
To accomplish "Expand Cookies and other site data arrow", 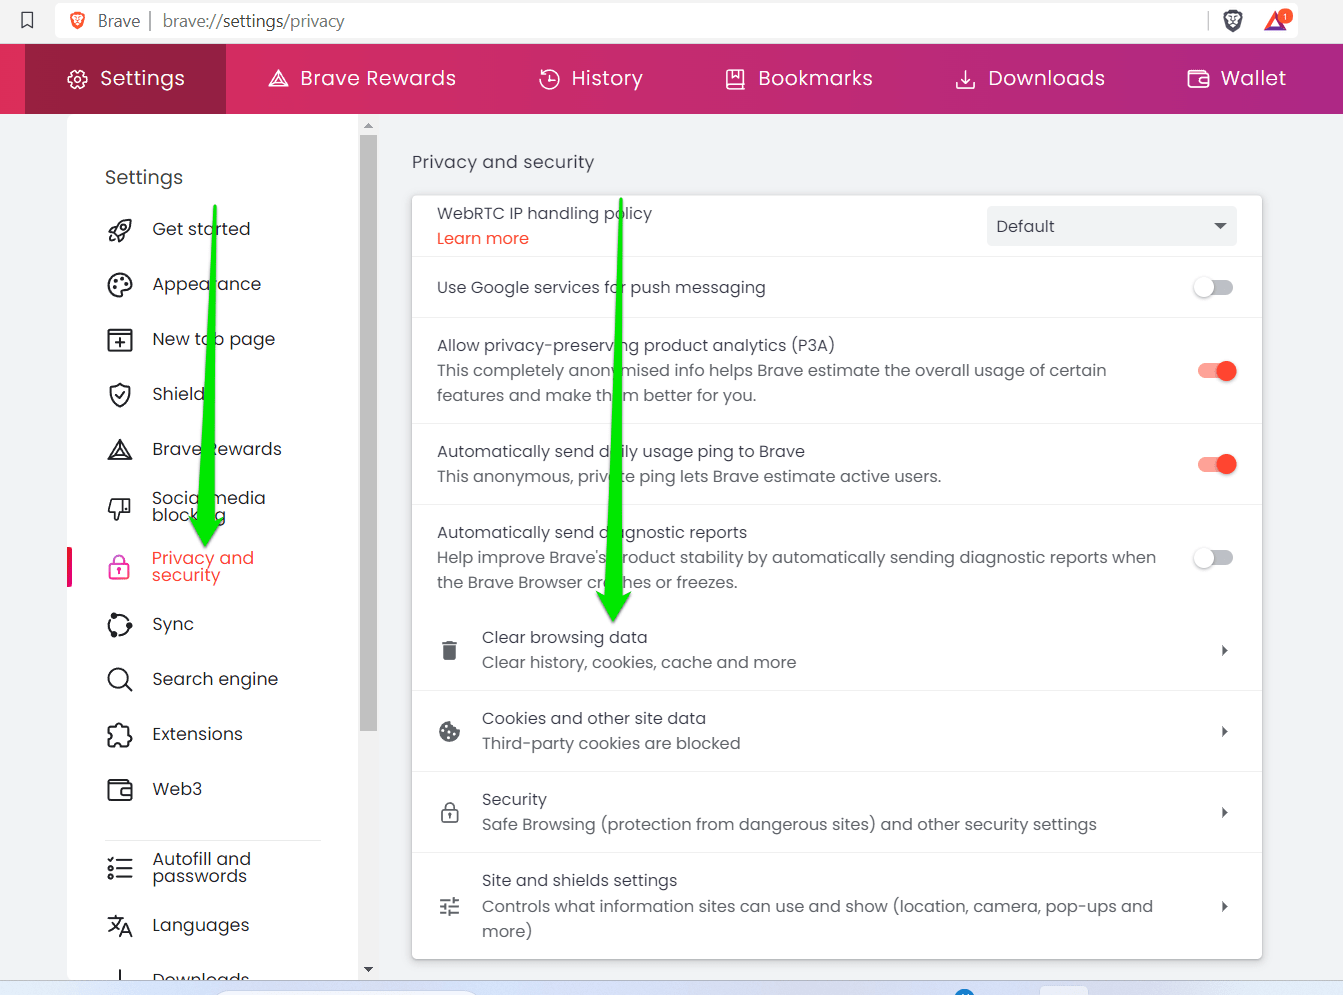I will (1225, 732).
